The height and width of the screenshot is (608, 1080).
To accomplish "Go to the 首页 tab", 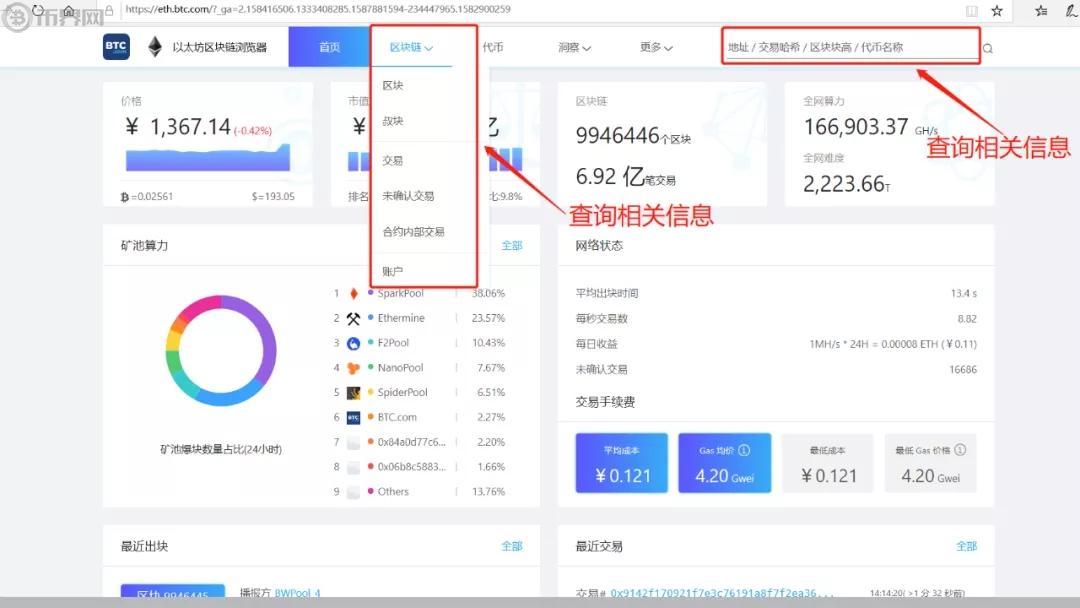I will click(329, 47).
